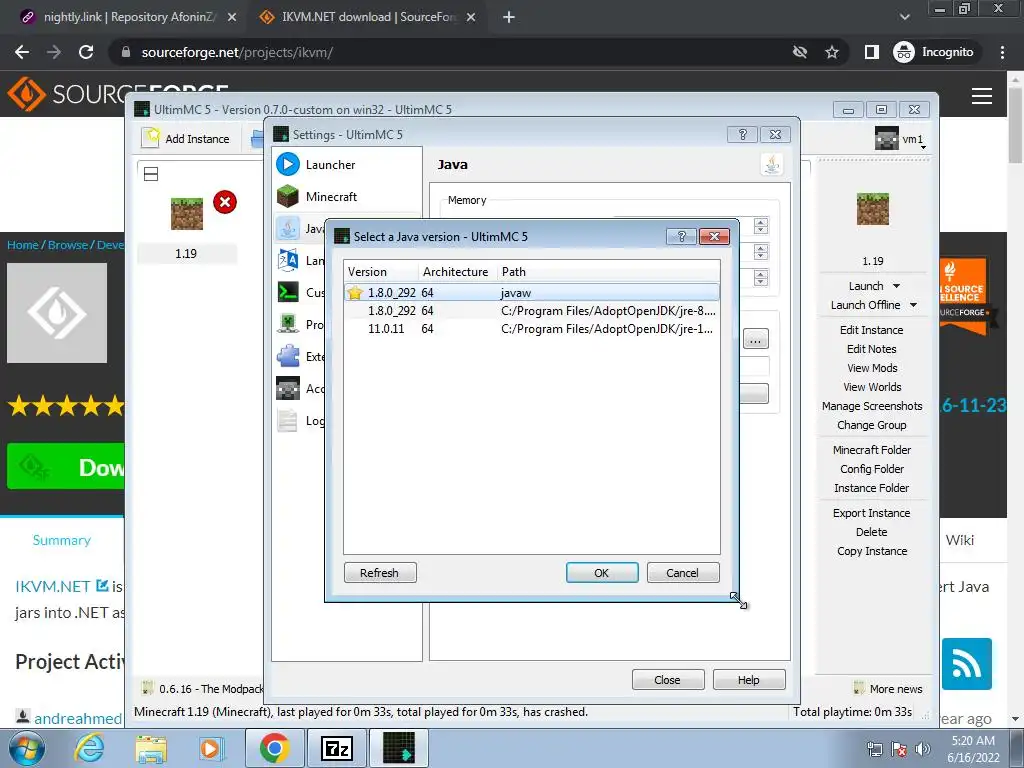Confirm Java selection with OK
Image resolution: width=1024 pixels, height=768 pixels.
click(x=602, y=573)
